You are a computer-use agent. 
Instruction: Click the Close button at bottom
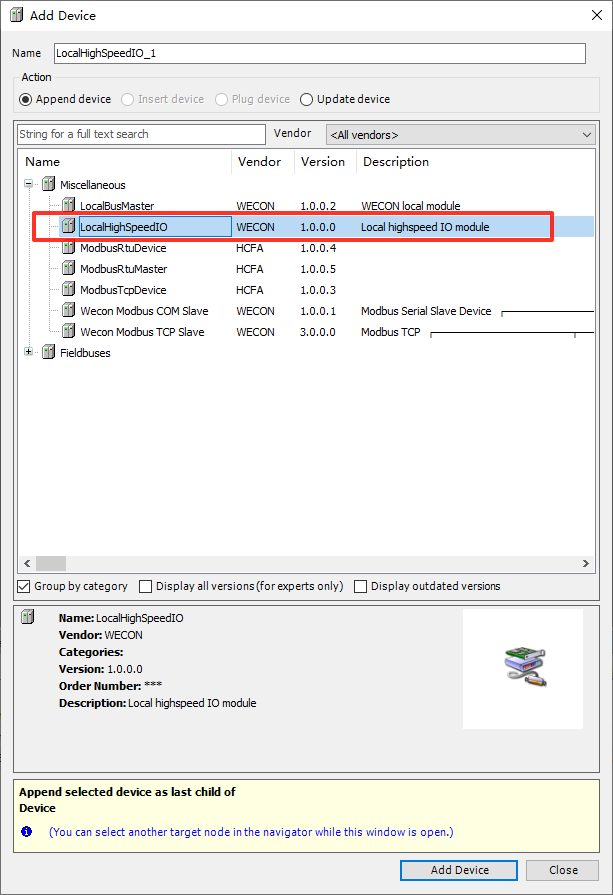(562, 870)
